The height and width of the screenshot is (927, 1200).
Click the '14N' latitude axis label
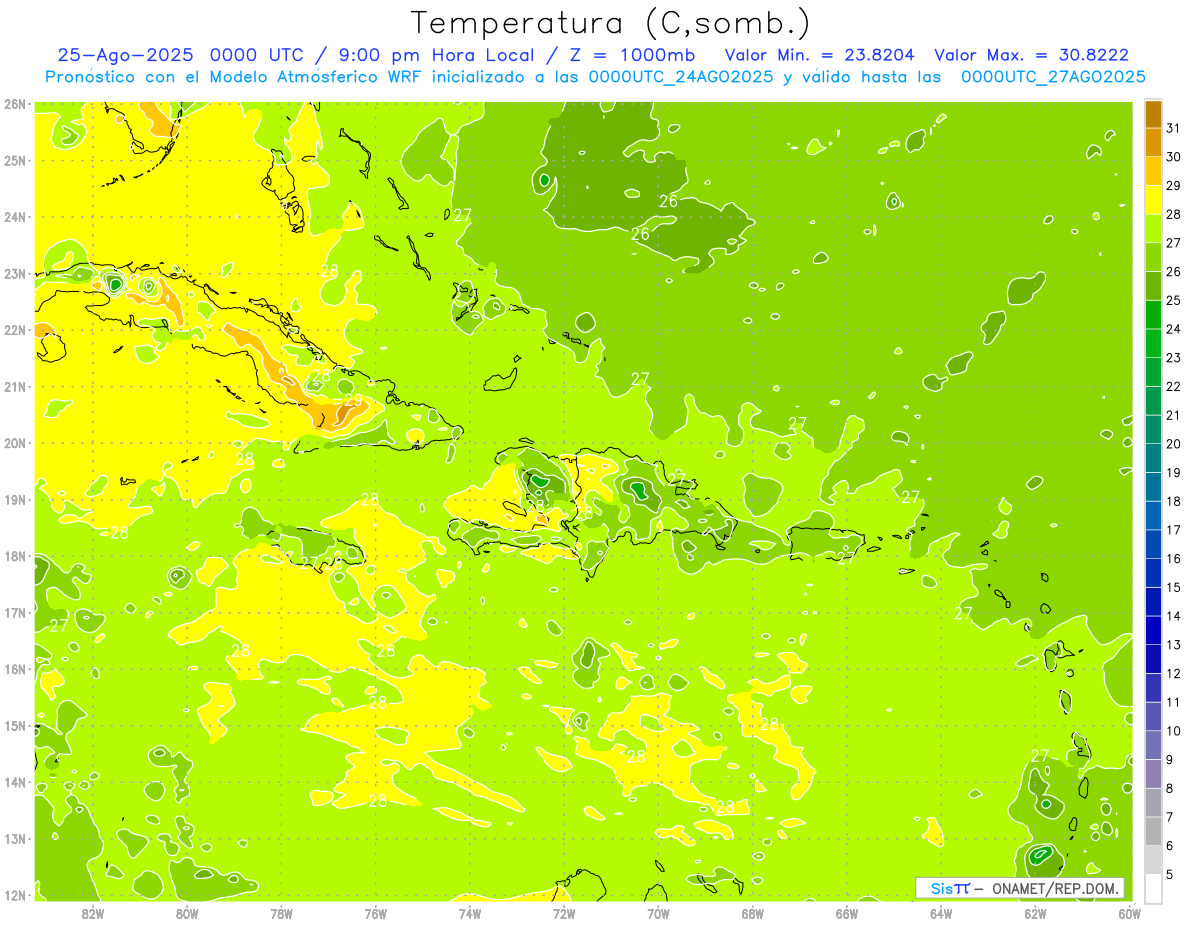pos(15,782)
